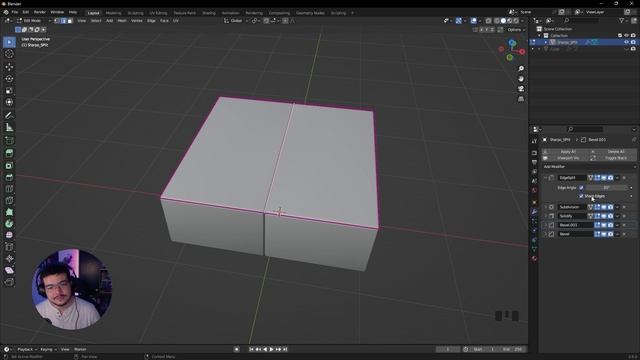Open the Mesh menu in viewport header
Viewport: 640px width, 360px height.
(122, 20)
